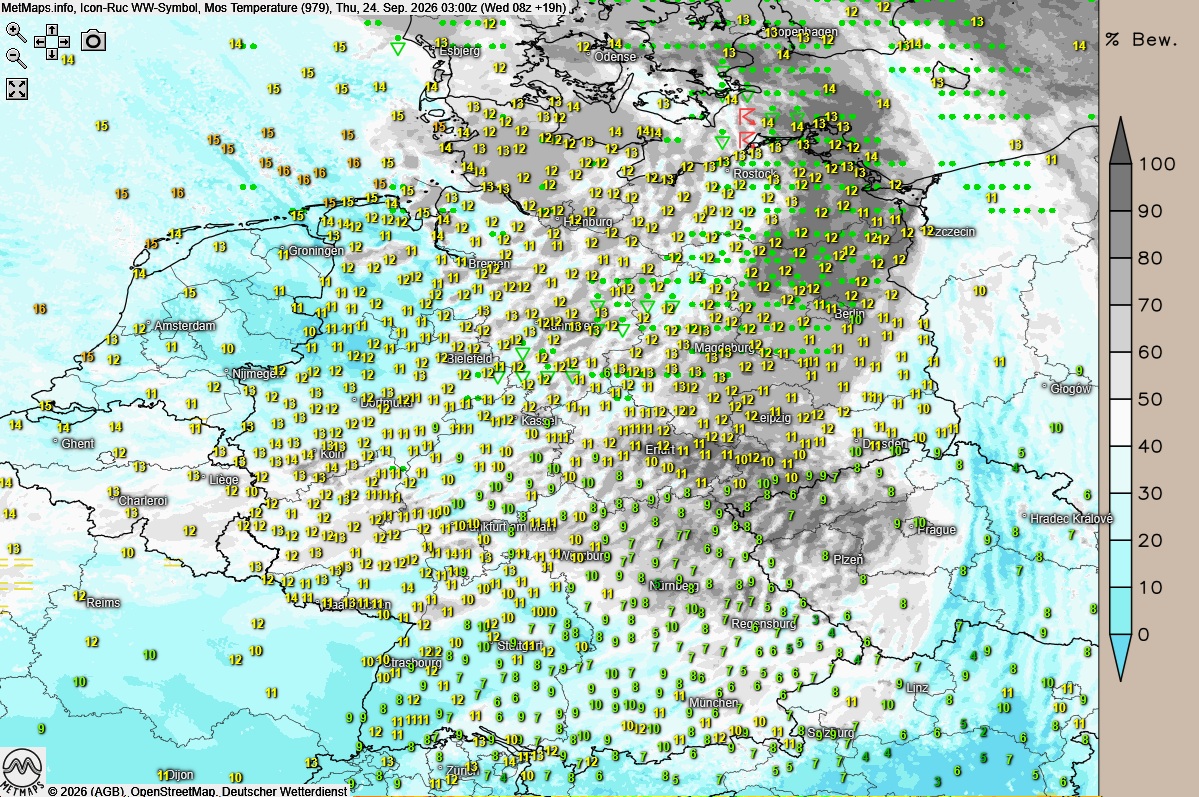Toggle fullscreen with the expand arrows icon

point(17,89)
